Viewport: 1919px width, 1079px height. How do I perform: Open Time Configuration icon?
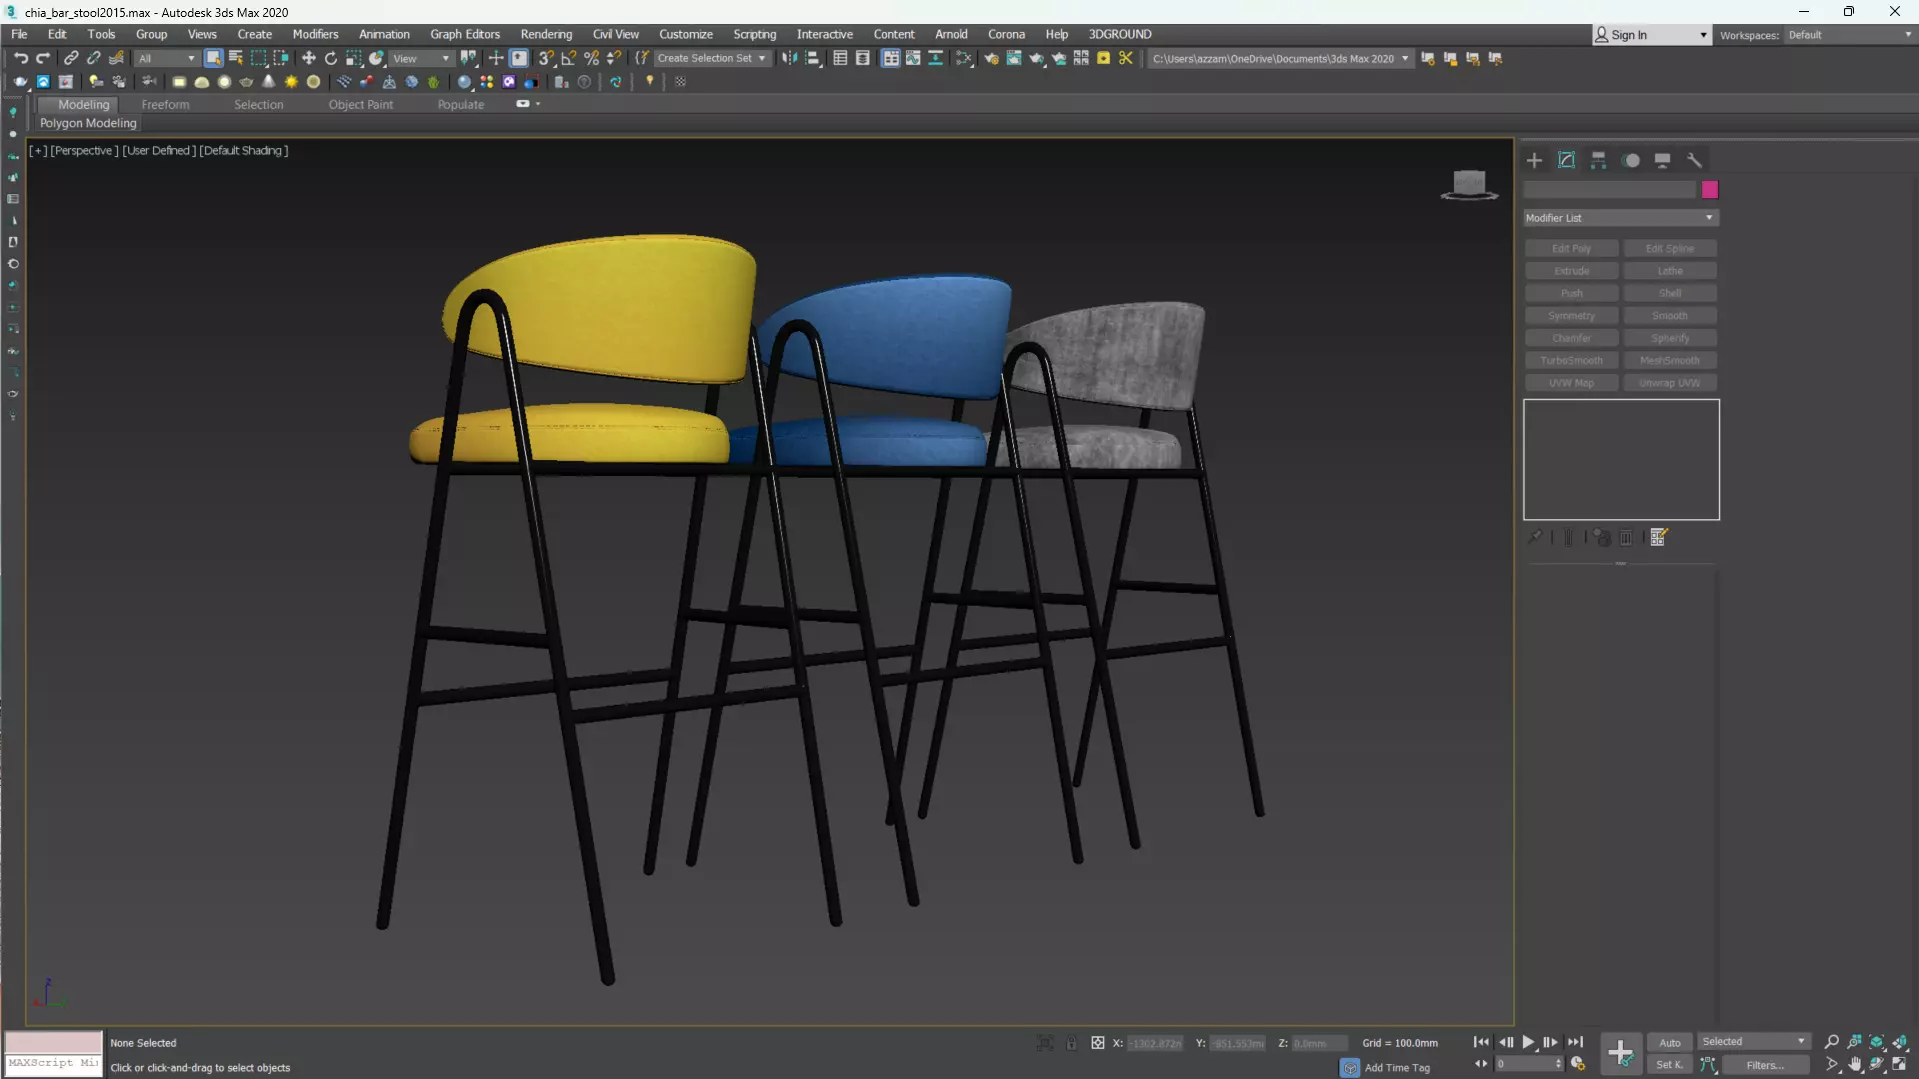(1578, 1064)
